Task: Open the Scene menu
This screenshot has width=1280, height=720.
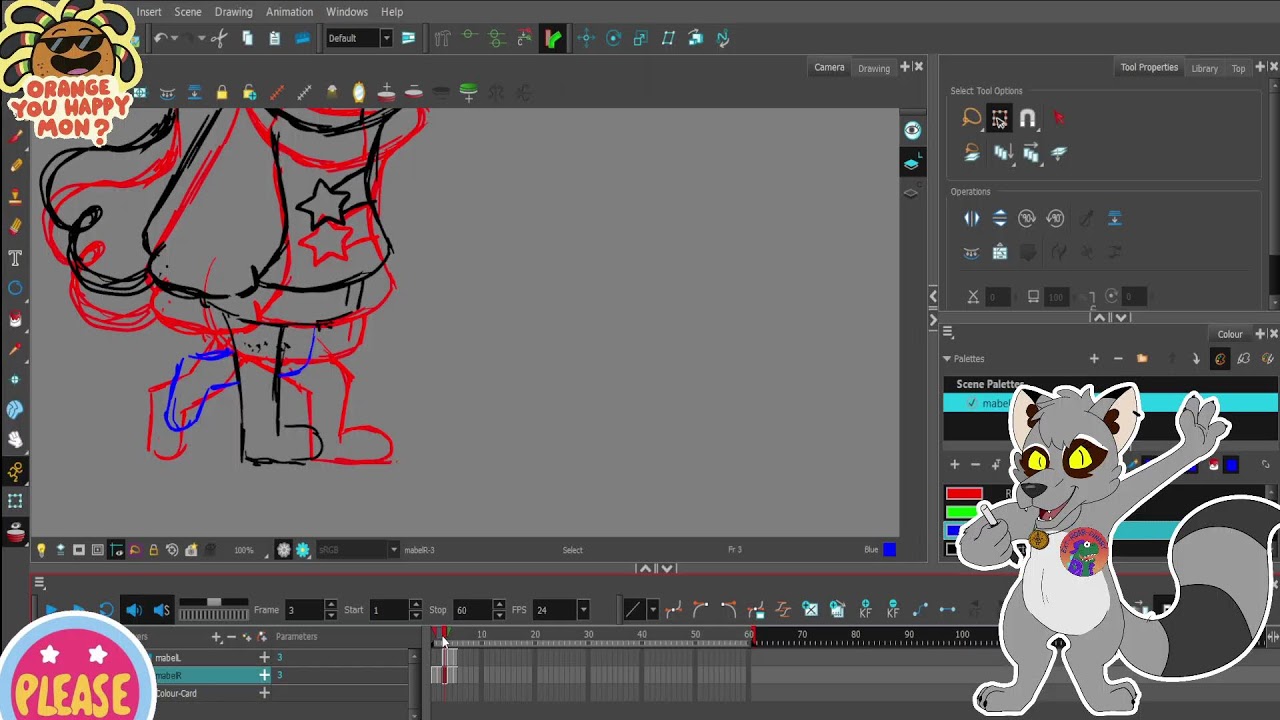Action: 188,12
